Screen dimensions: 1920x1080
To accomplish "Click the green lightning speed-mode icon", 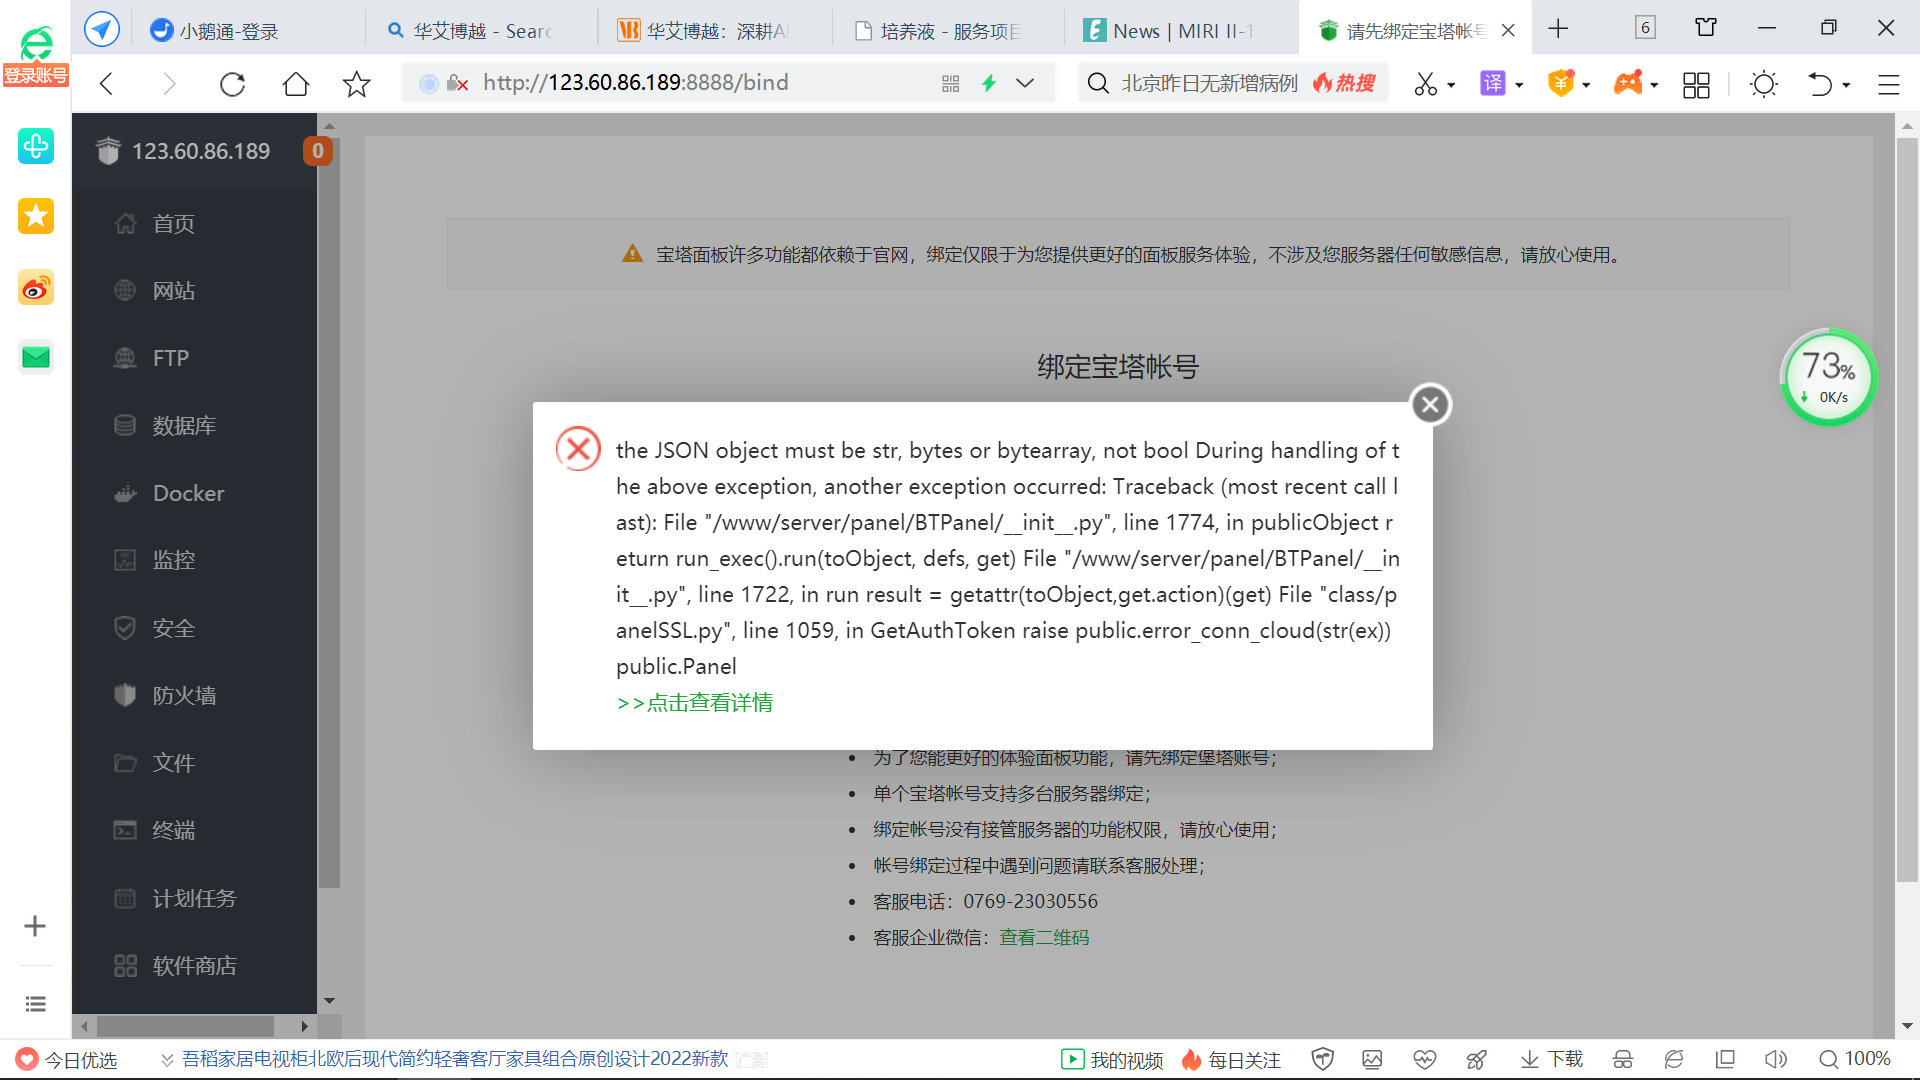I will 989,83.
